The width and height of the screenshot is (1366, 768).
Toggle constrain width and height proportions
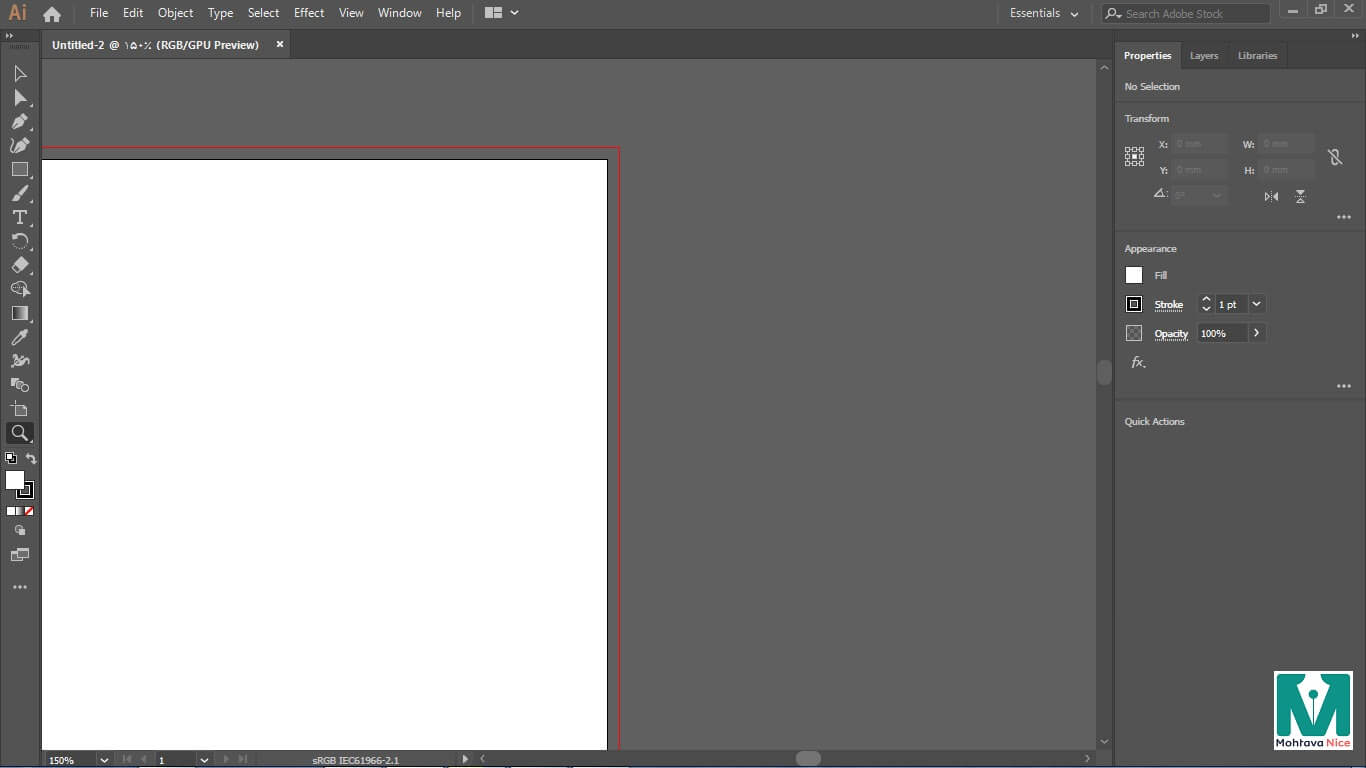[x=1334, y=157]
